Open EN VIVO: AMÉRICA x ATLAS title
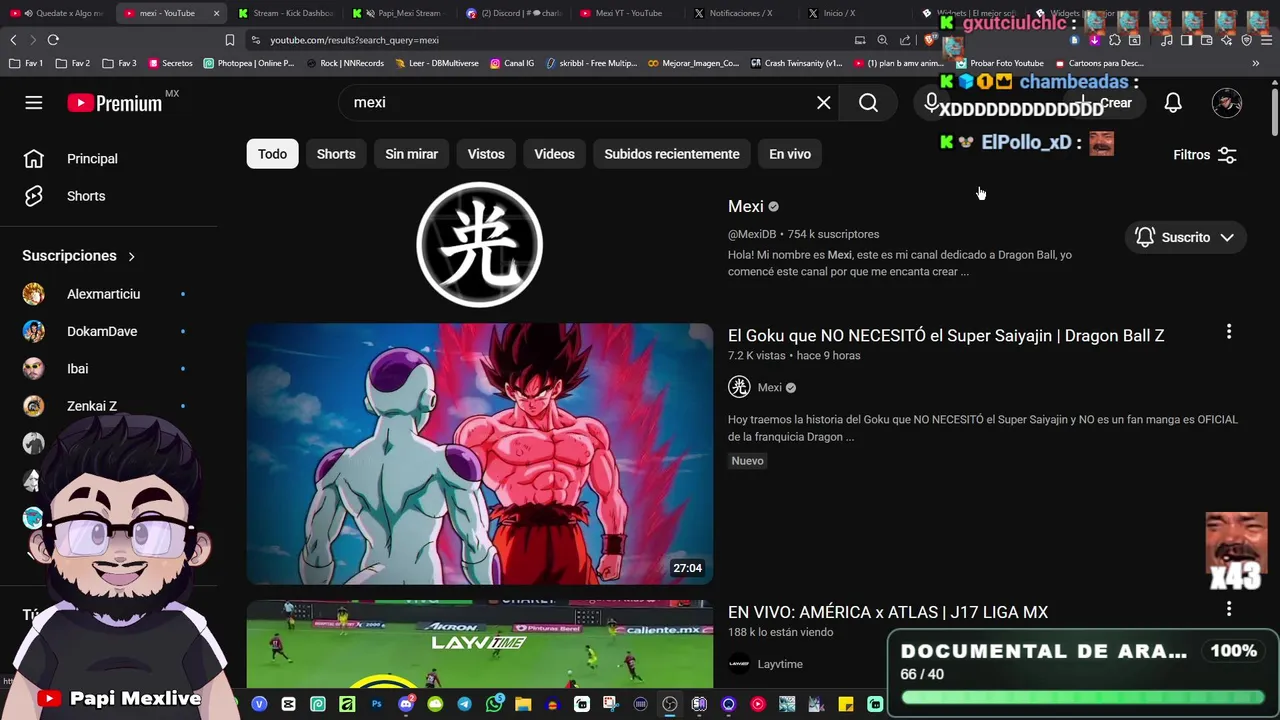 tap(888, 612)
